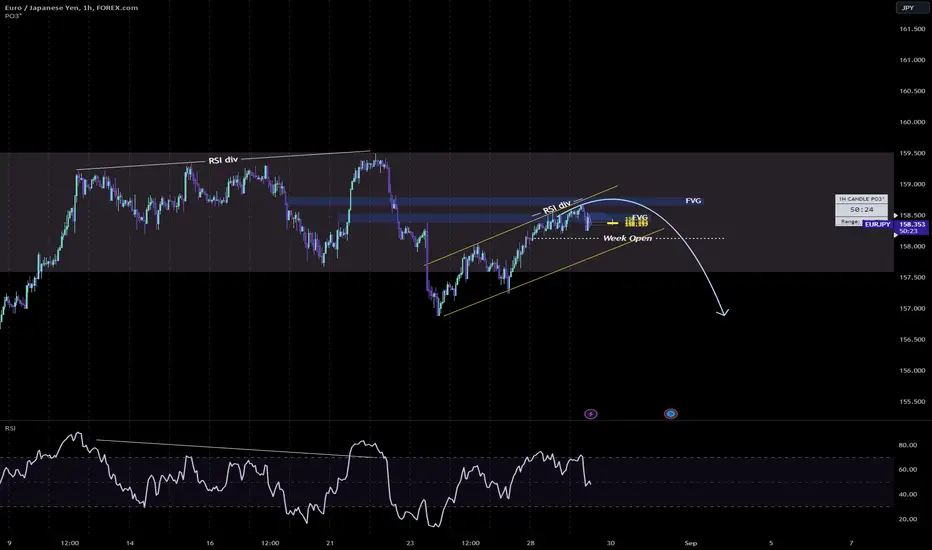Image resolution: width=932 pixels, height=550 pixels.
Task: Click the Sep date on time axis
Action: tap(690, 543)
